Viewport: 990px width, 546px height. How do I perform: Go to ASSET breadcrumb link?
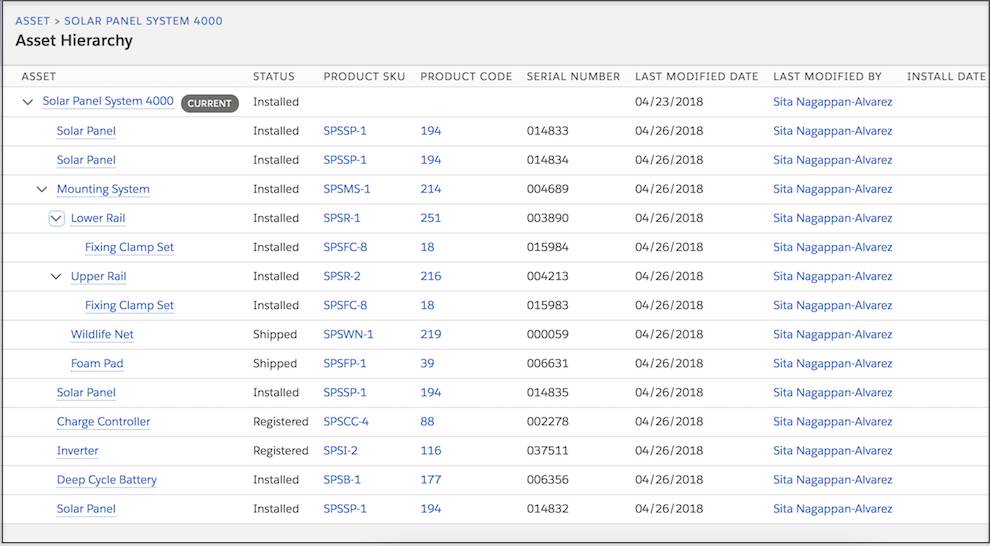32,21
